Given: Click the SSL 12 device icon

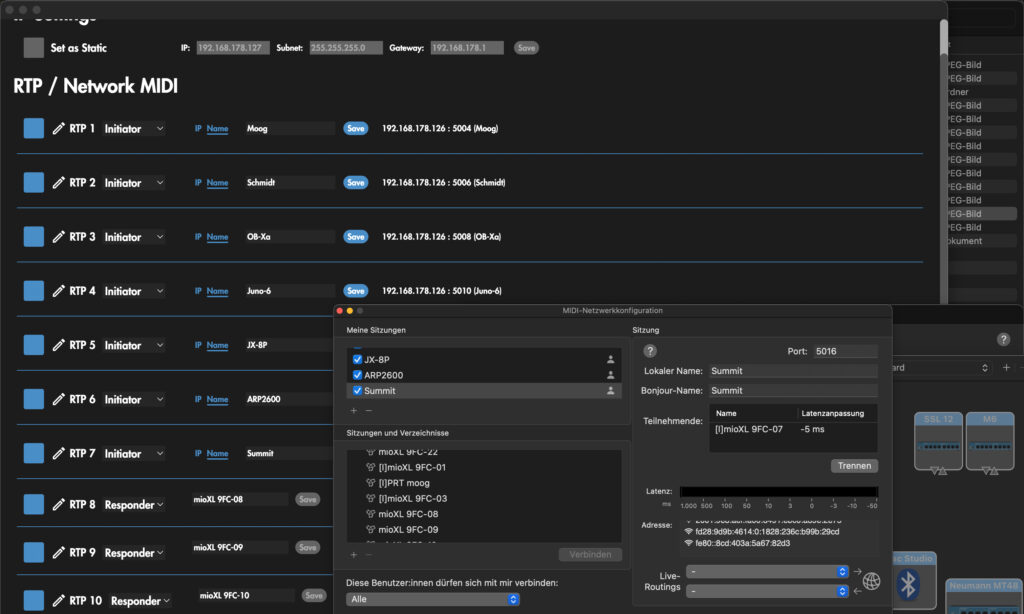Looking at the screenshot, I should tap(938, 442).
